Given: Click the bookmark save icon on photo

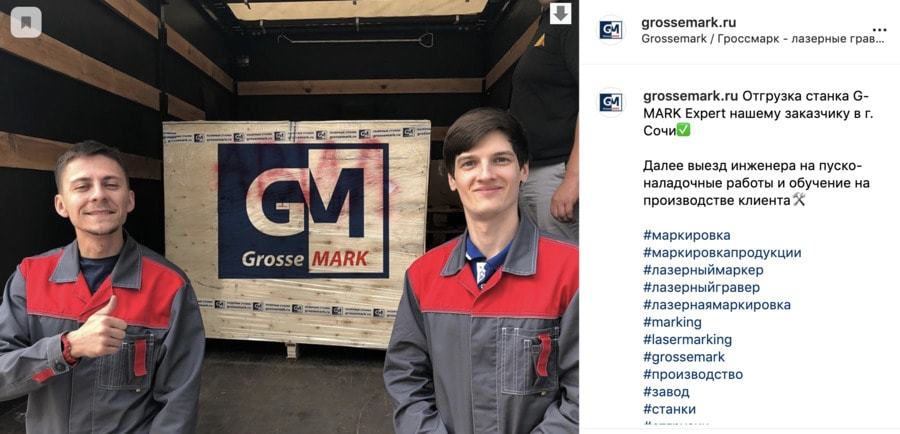Looking at the screenshot, I should [x=26, y=22].
